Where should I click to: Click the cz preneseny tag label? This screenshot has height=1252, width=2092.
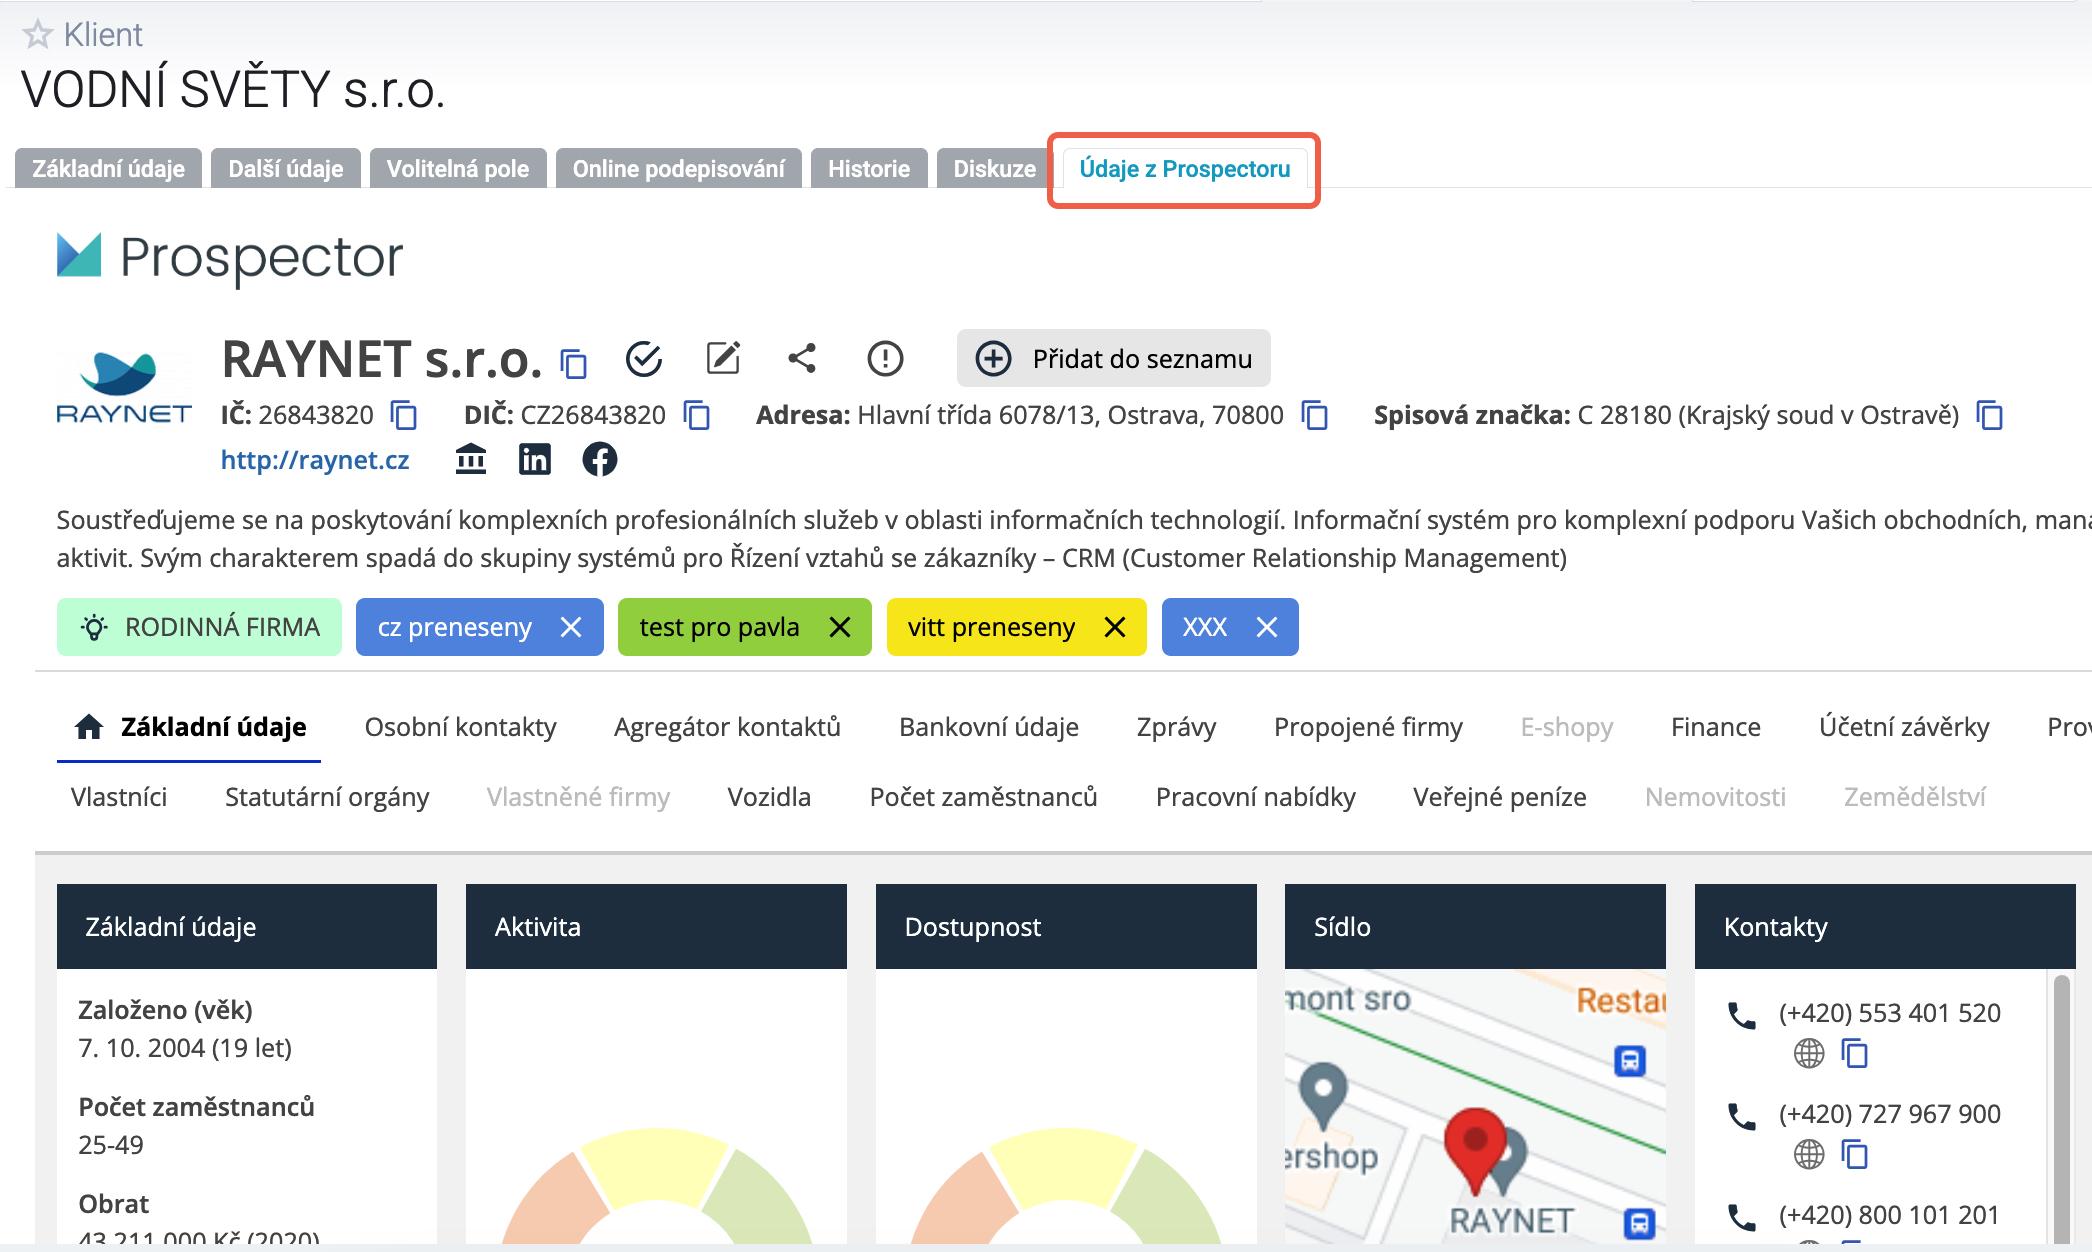(455, 627)
